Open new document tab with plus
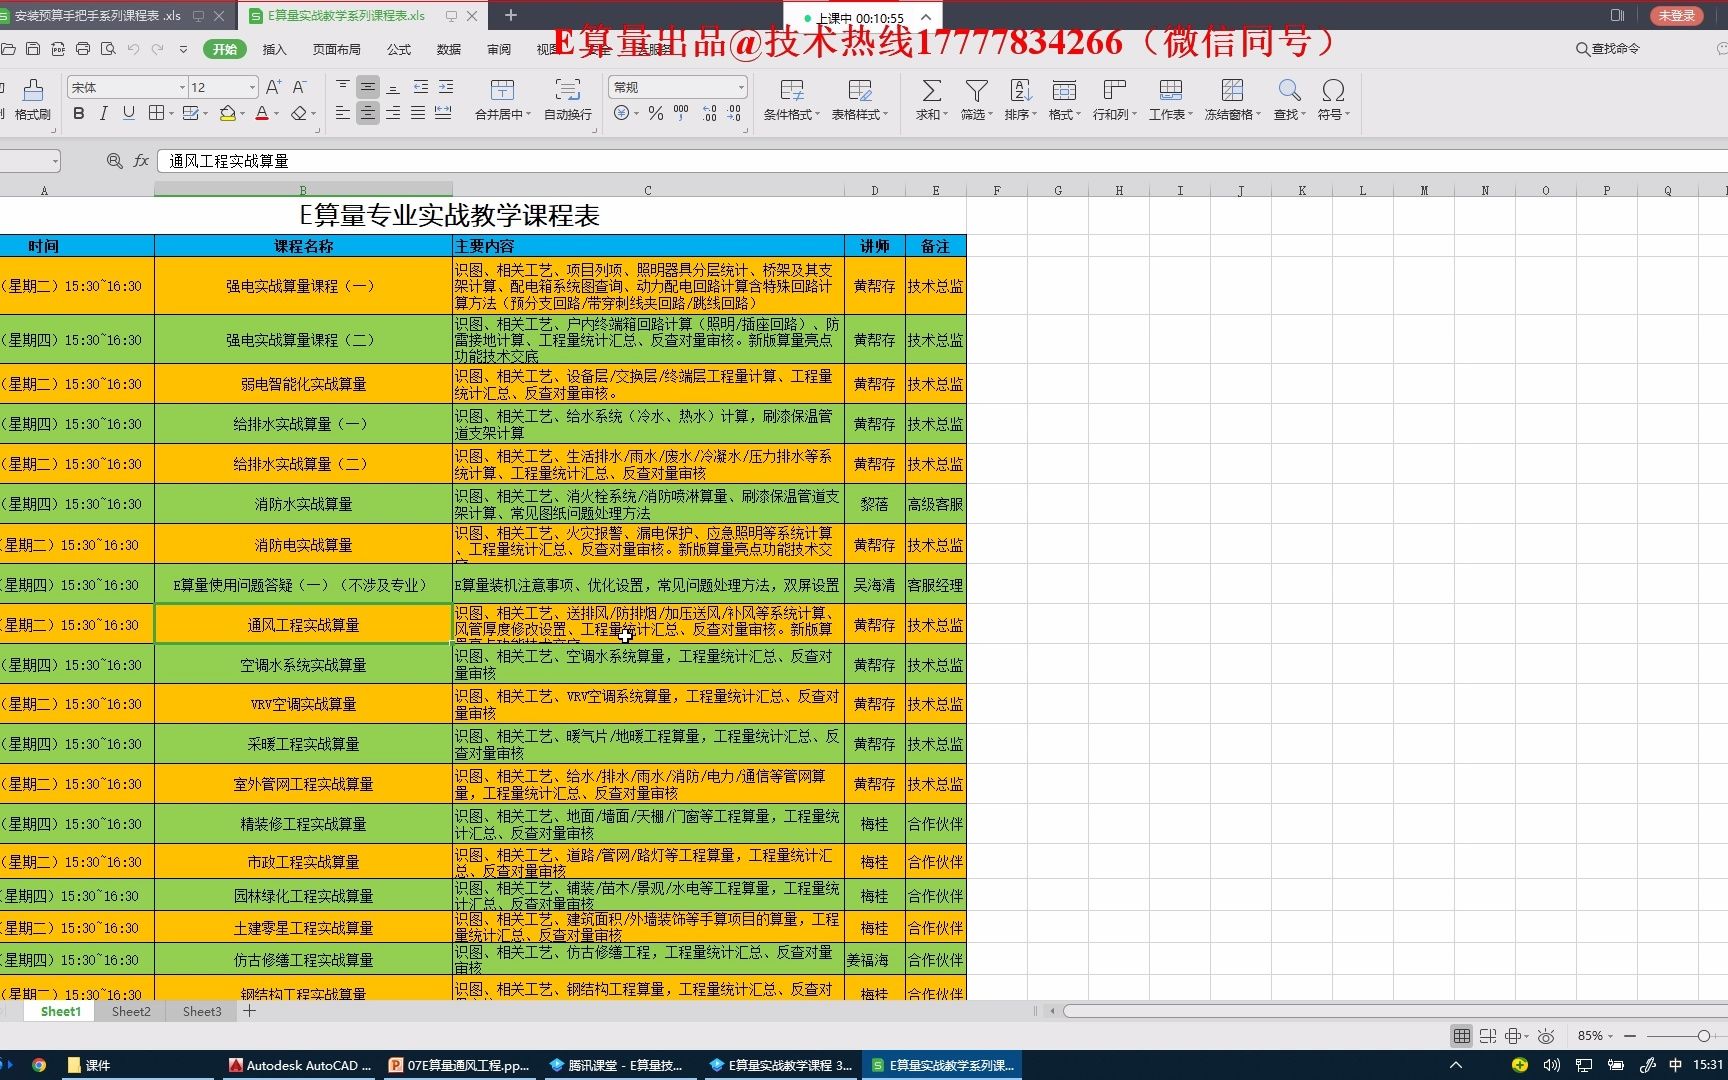 (511, 15)
